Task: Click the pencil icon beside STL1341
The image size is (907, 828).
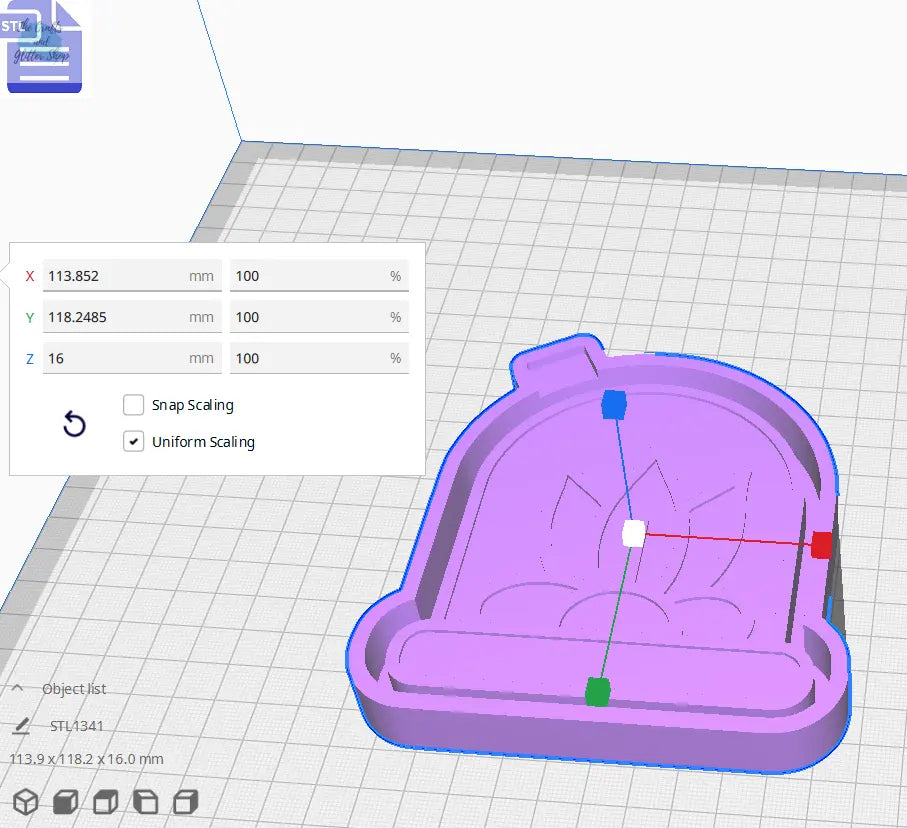Action: coord(22,724)
